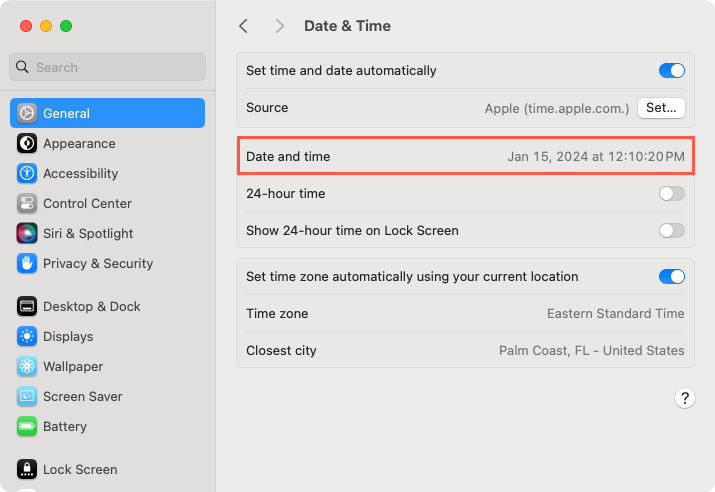Click the Wallpaper flower icon
The image size is (715, 492).
click(27, 366)
